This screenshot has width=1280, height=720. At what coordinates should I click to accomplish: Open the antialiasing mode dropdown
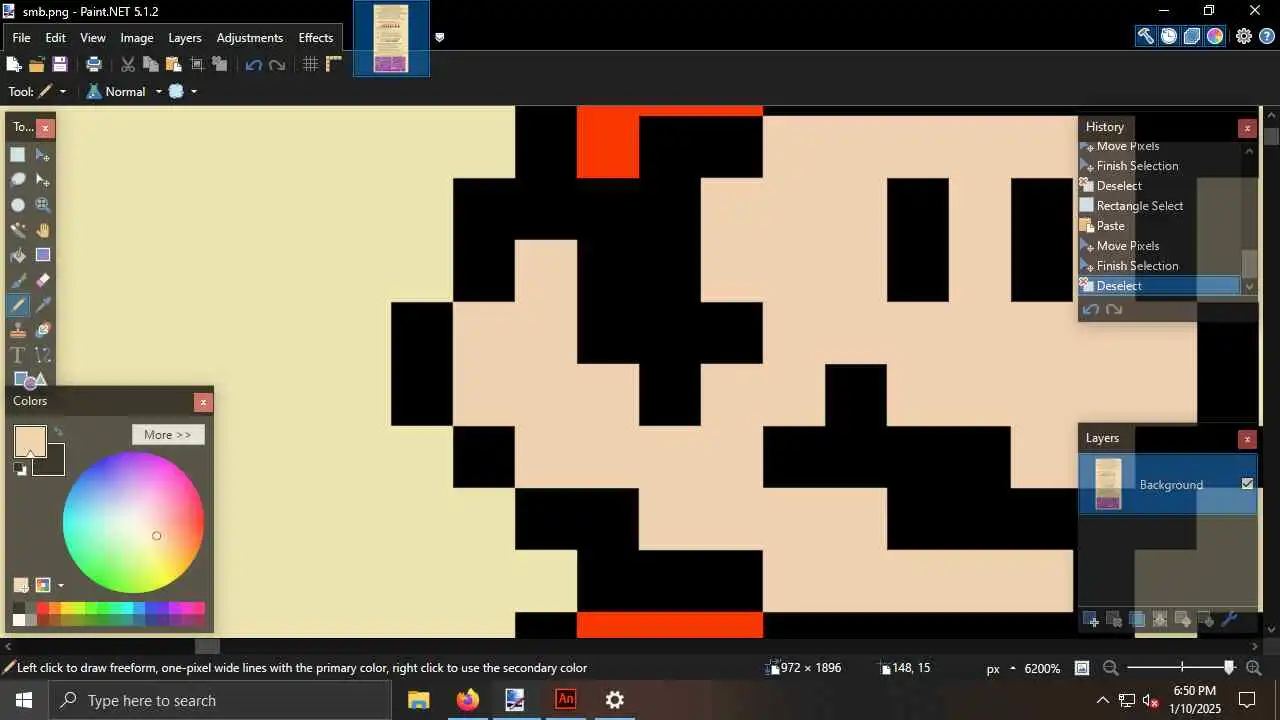point(183,91)
